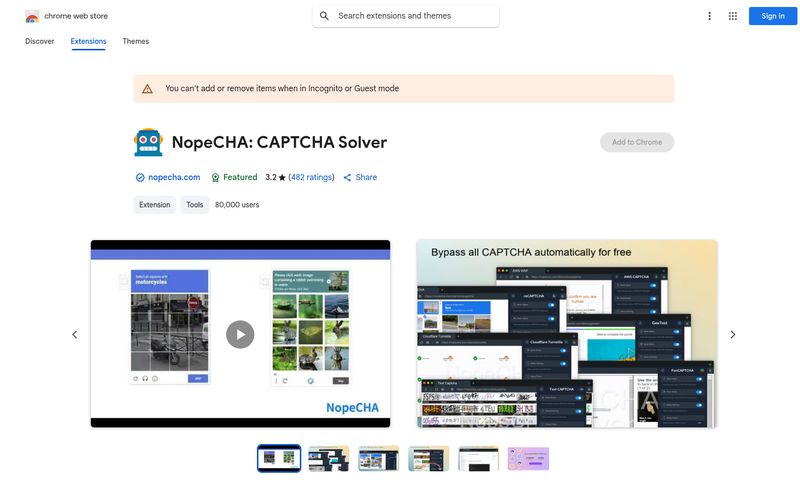800x496 pixels.
Task: Open the nopecha.com publisher link
Action: click(174, 177)
